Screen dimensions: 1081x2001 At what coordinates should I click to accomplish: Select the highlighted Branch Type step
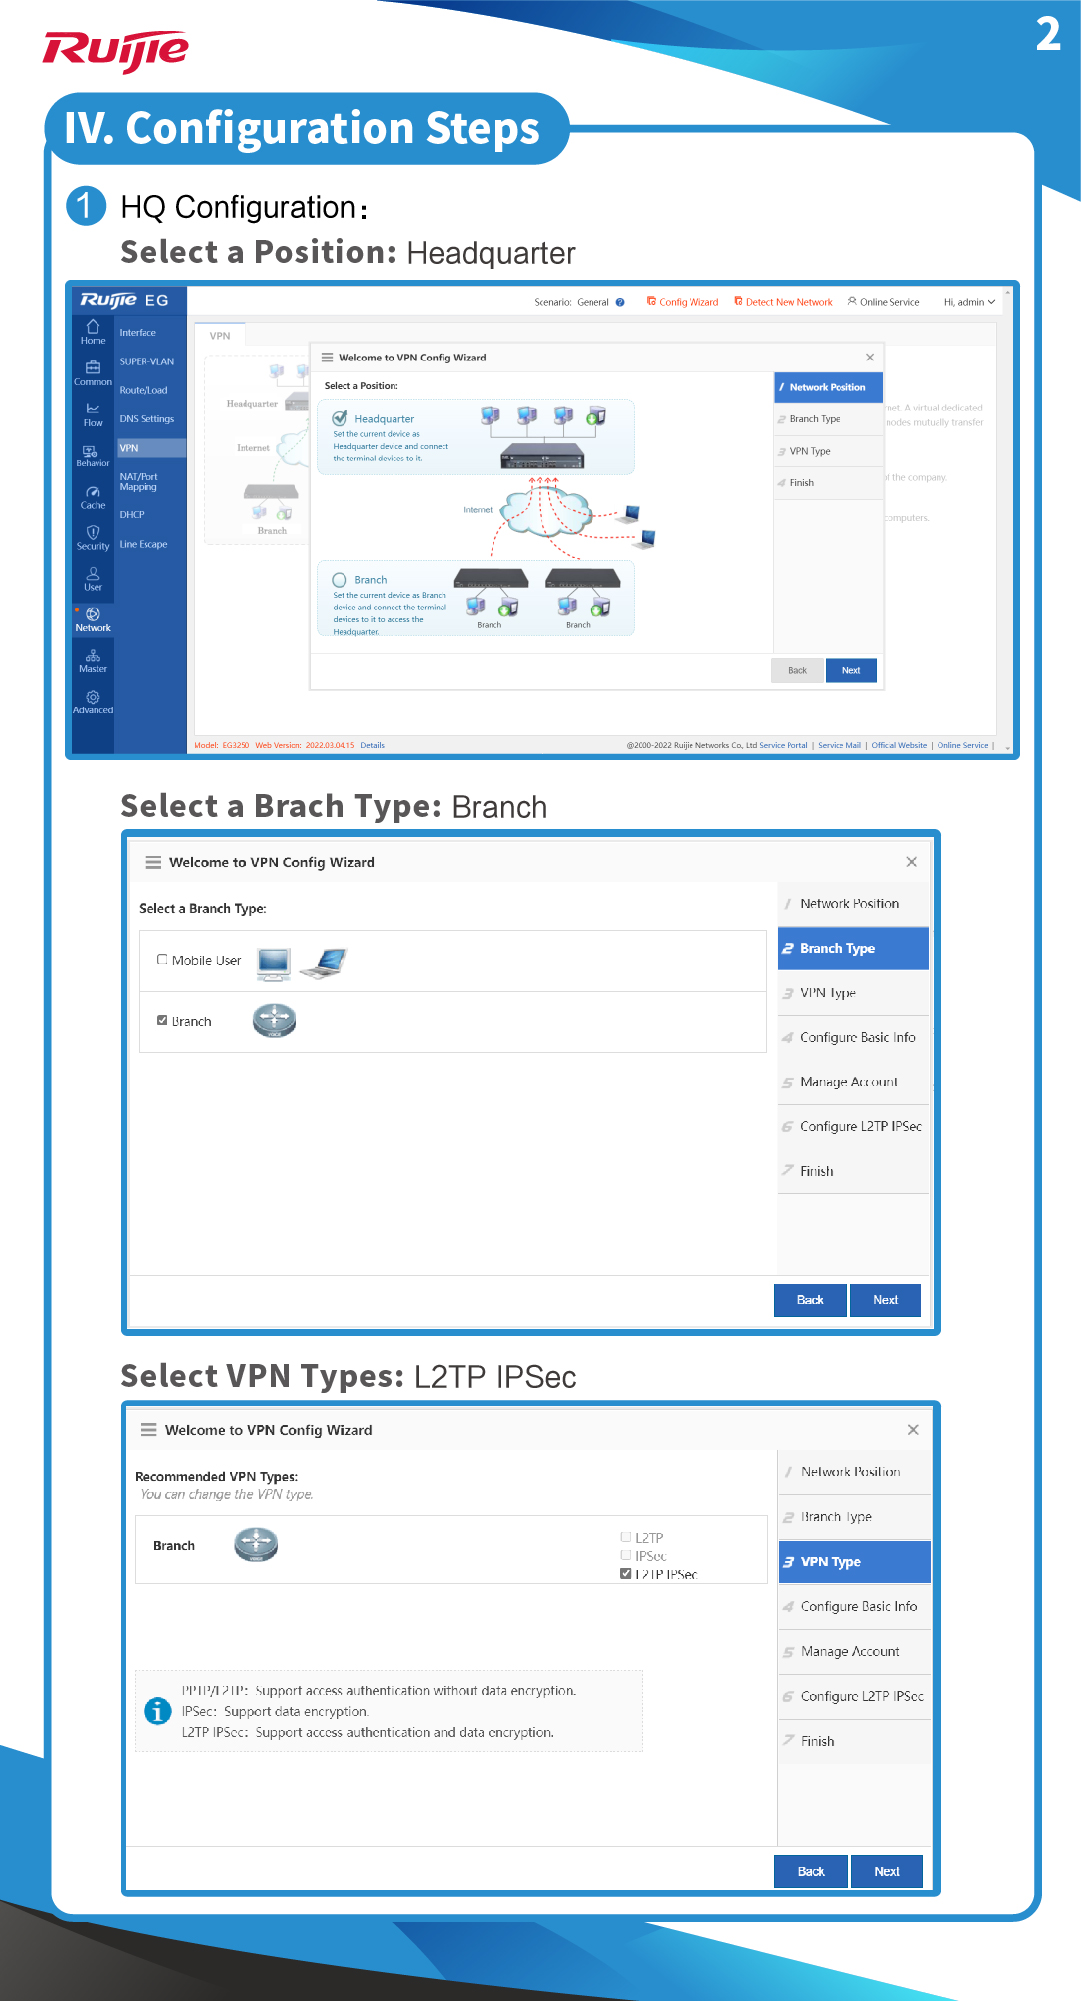(854, 948)
